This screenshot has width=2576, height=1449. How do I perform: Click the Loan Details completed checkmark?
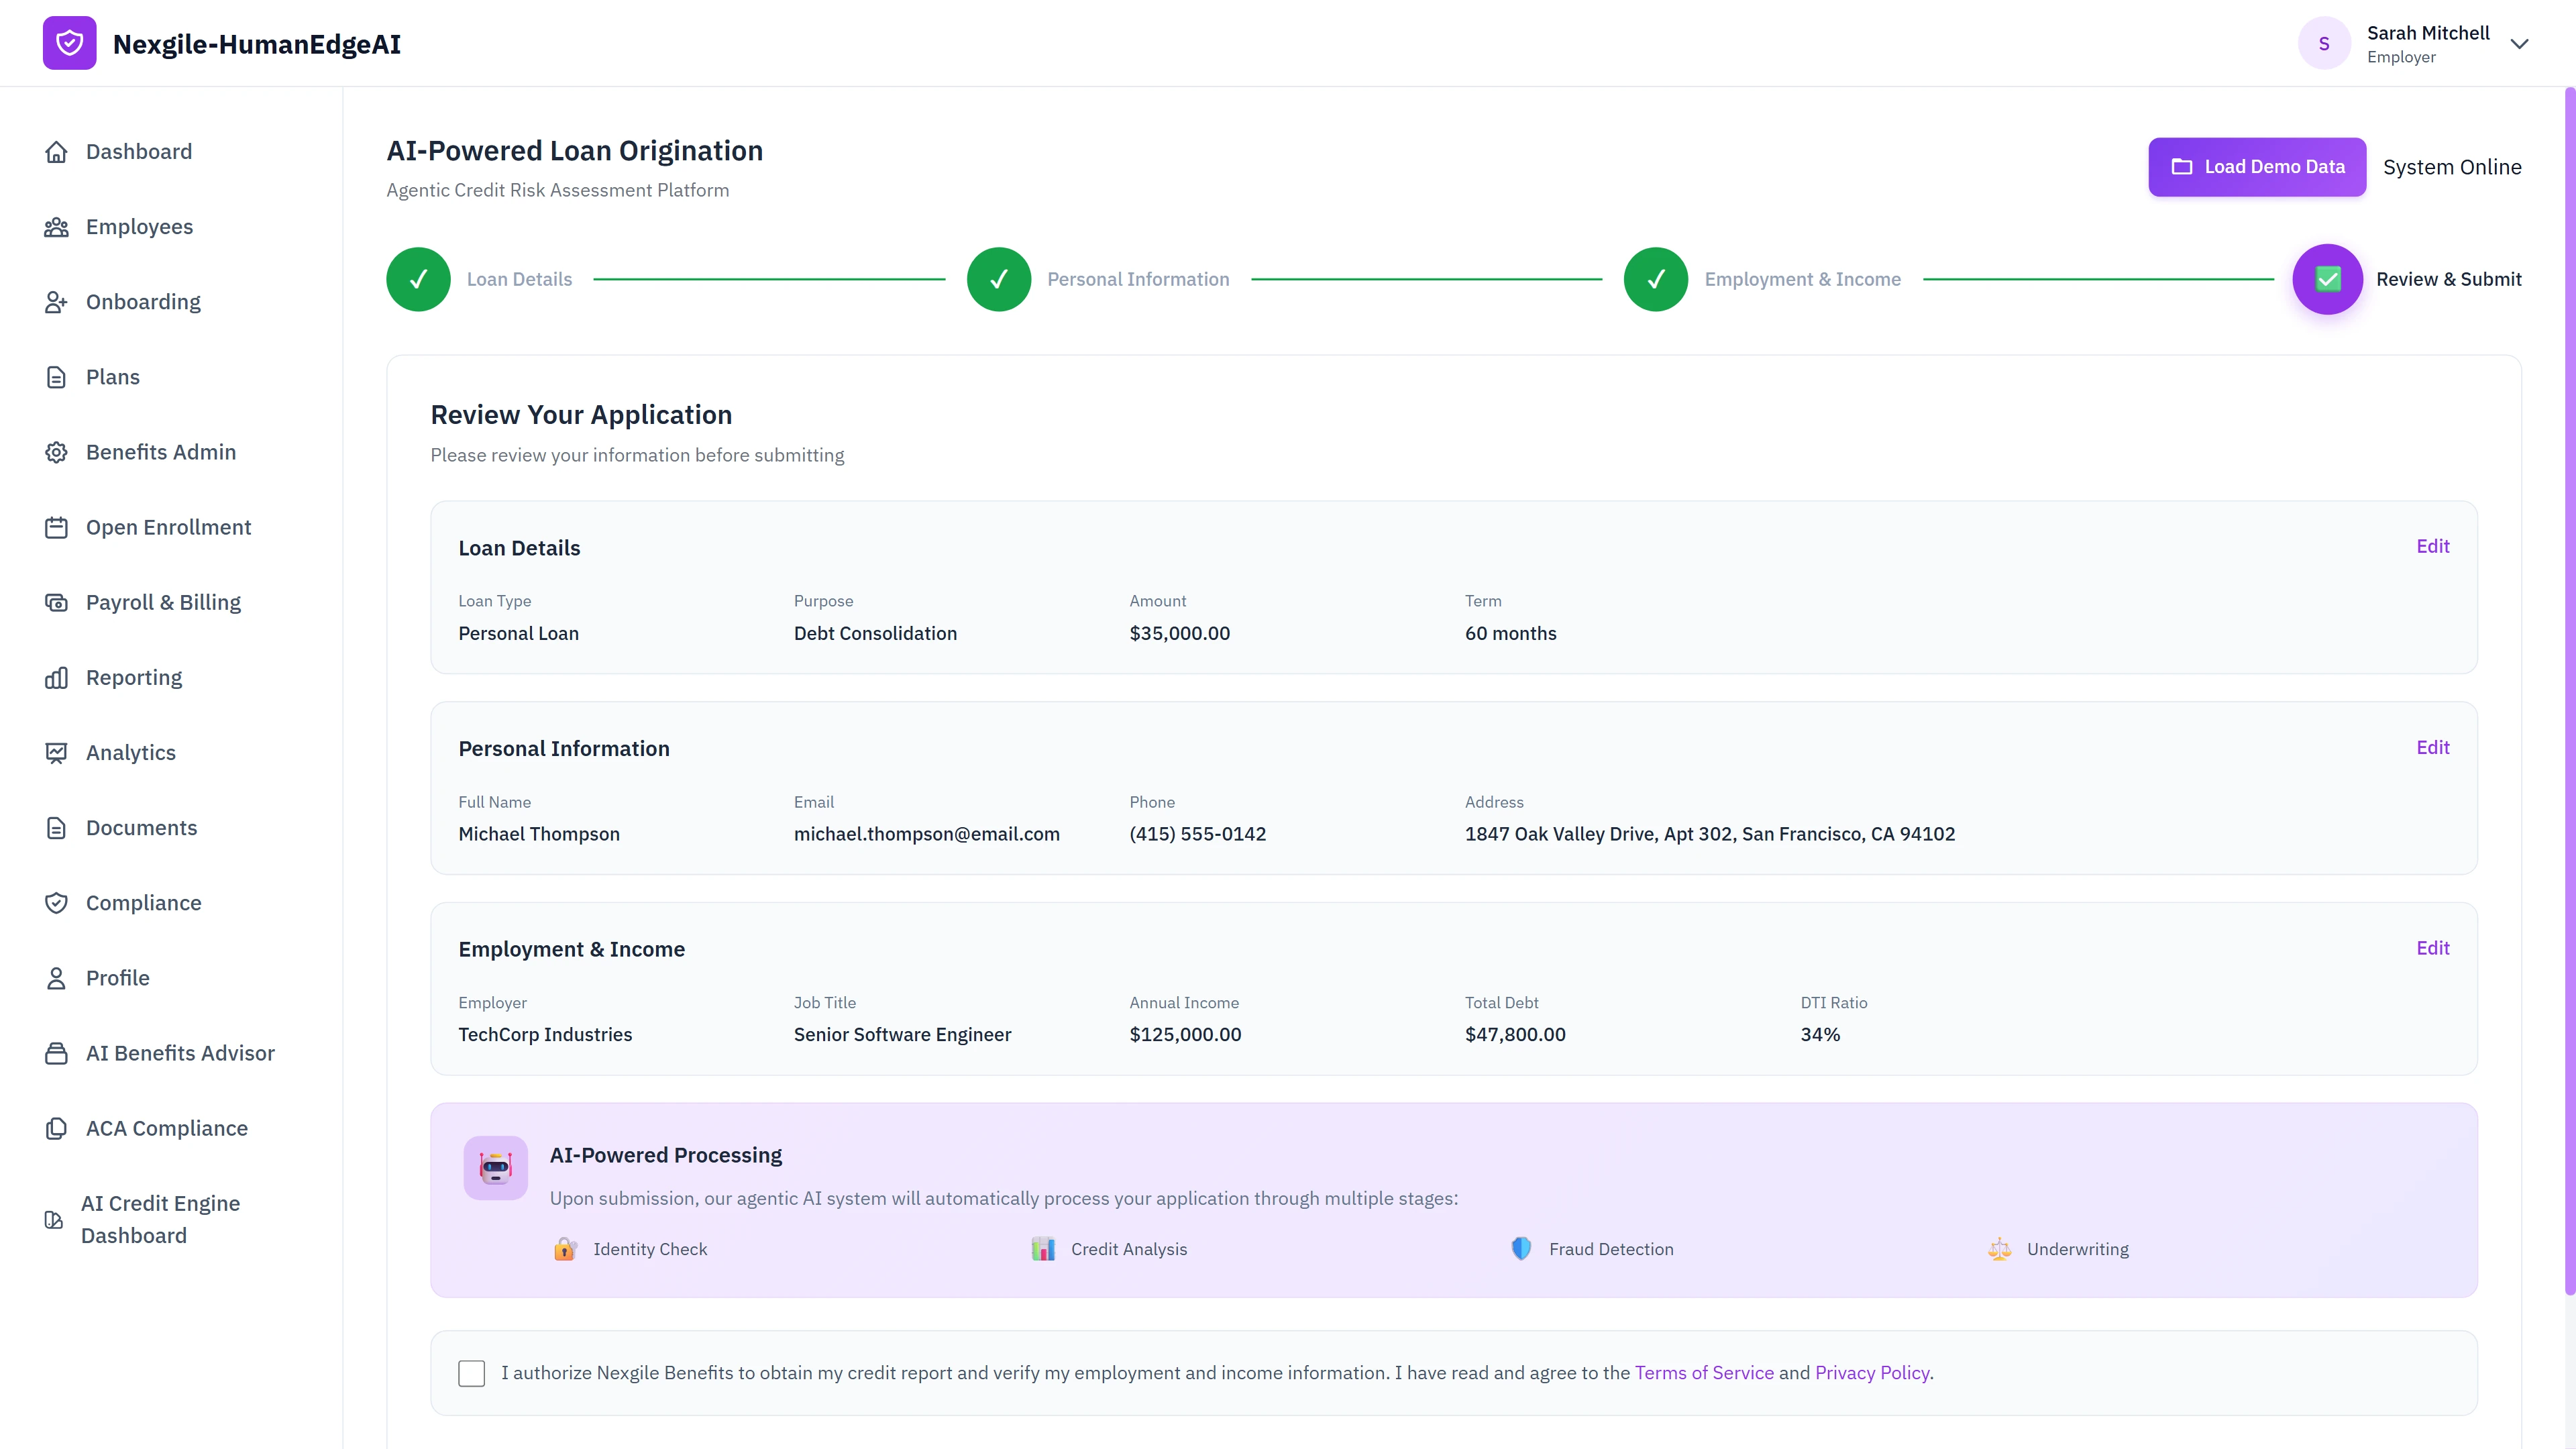pyautogui.click(x=418, y=279)
